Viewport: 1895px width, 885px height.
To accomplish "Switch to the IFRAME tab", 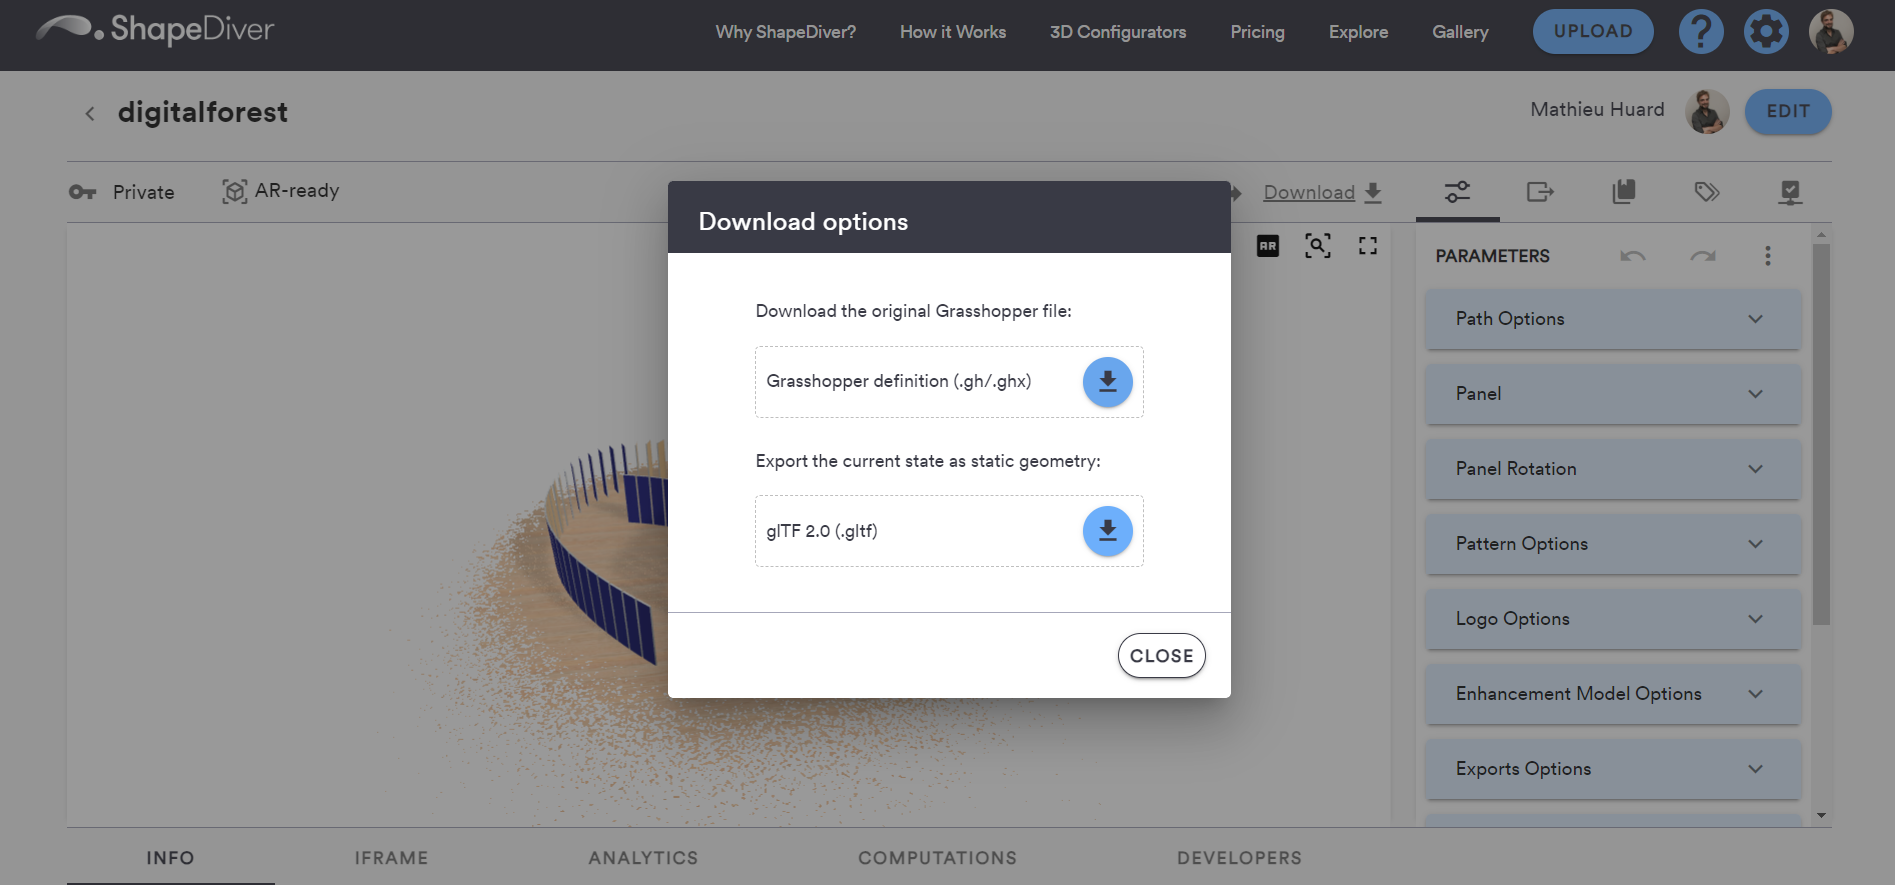I will 391,858.
